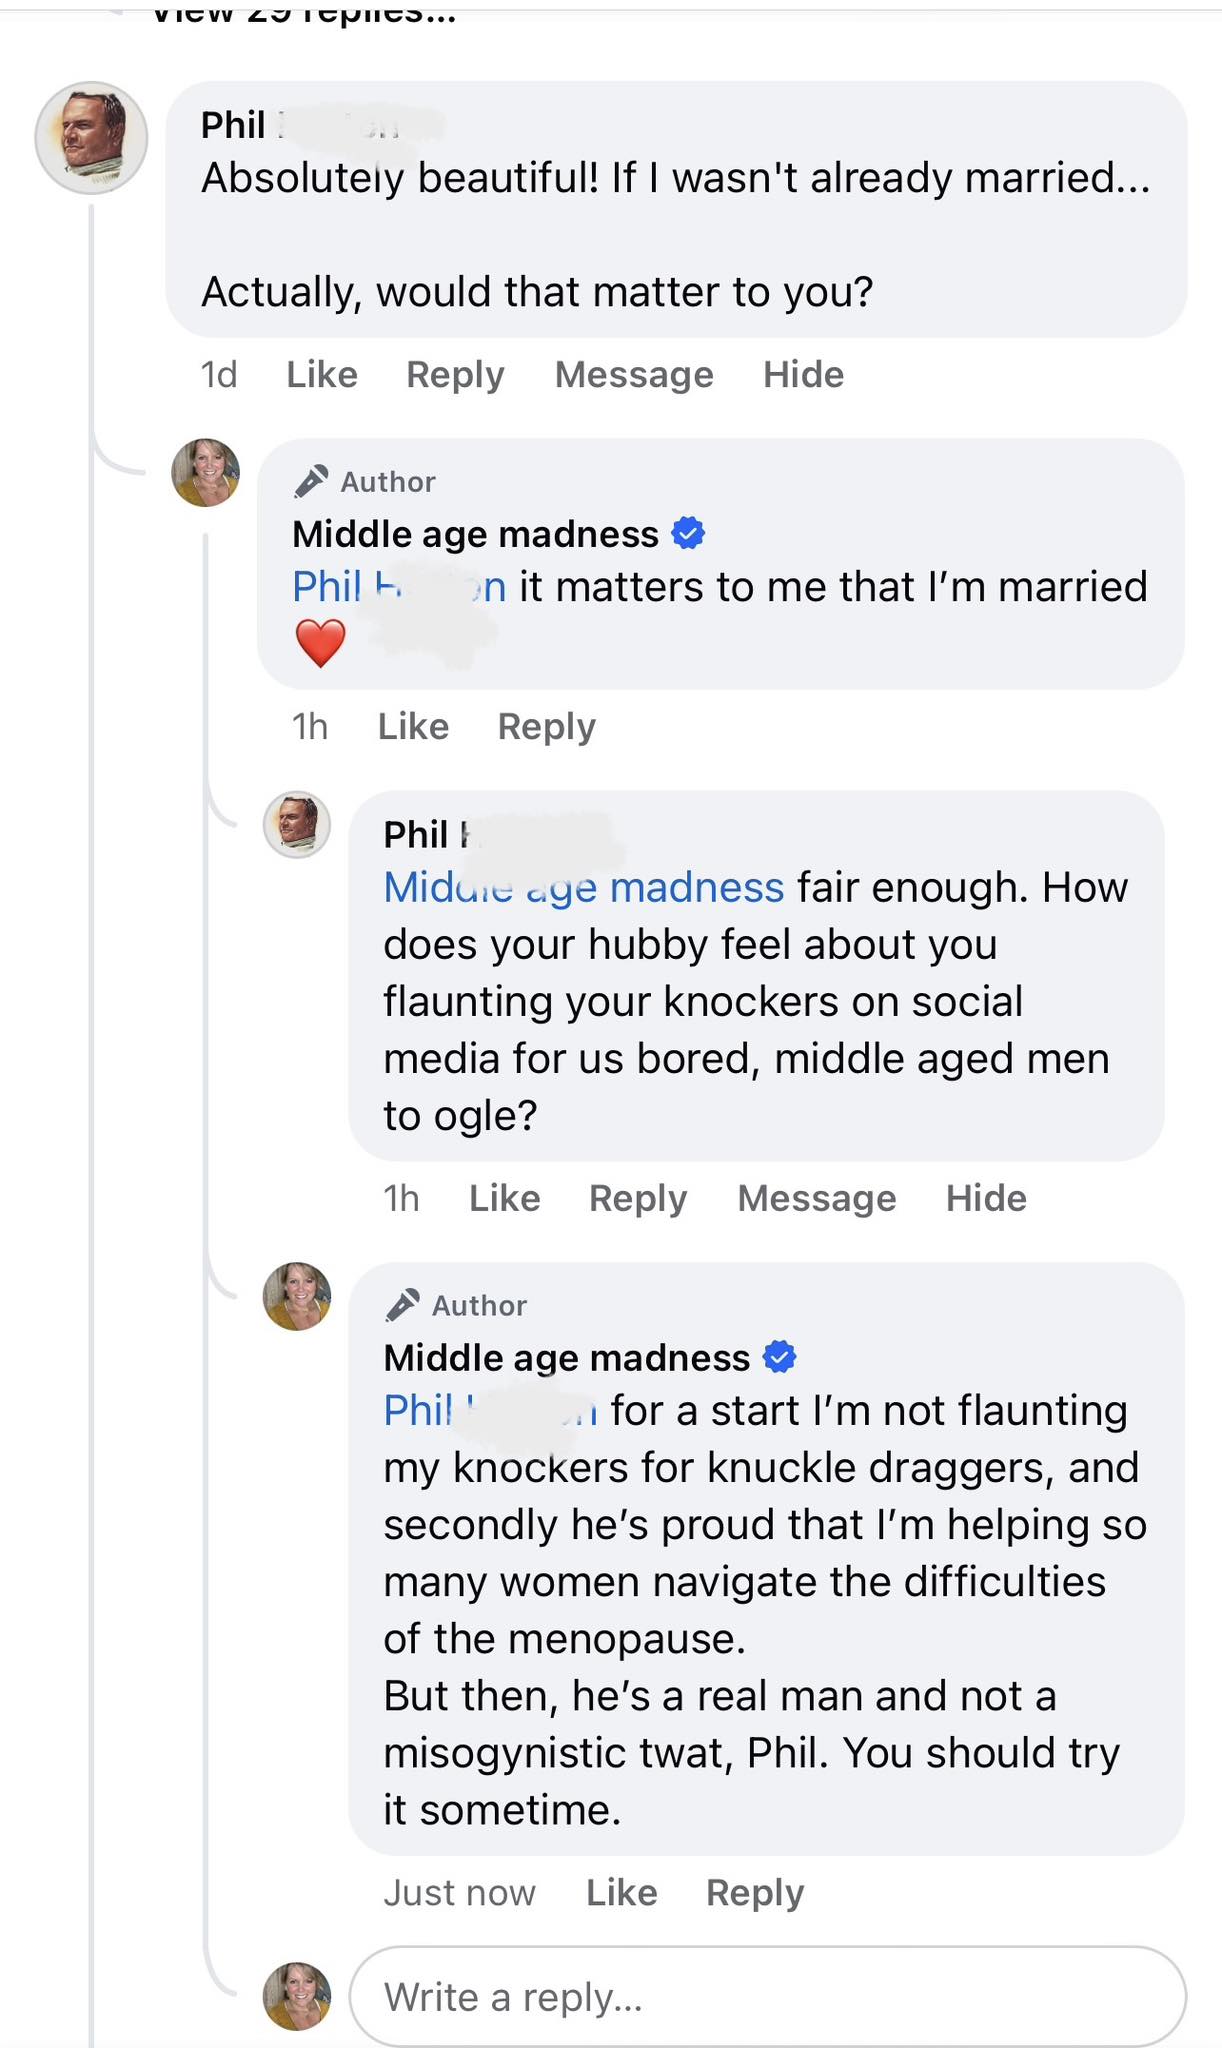Hide Phil's top comment
The image size is (1222, 2048).
pyautogui.click(x=803, y=374)
